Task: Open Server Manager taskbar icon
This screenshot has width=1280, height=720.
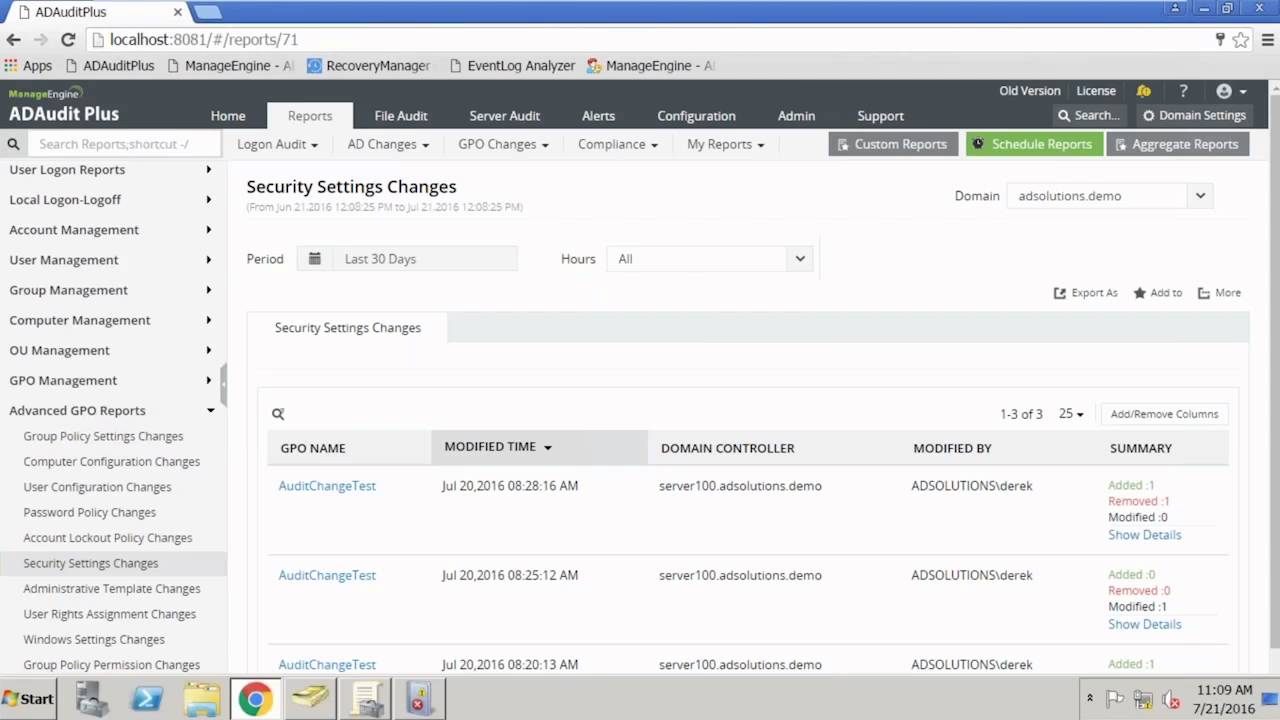Action: coord(92,699)
